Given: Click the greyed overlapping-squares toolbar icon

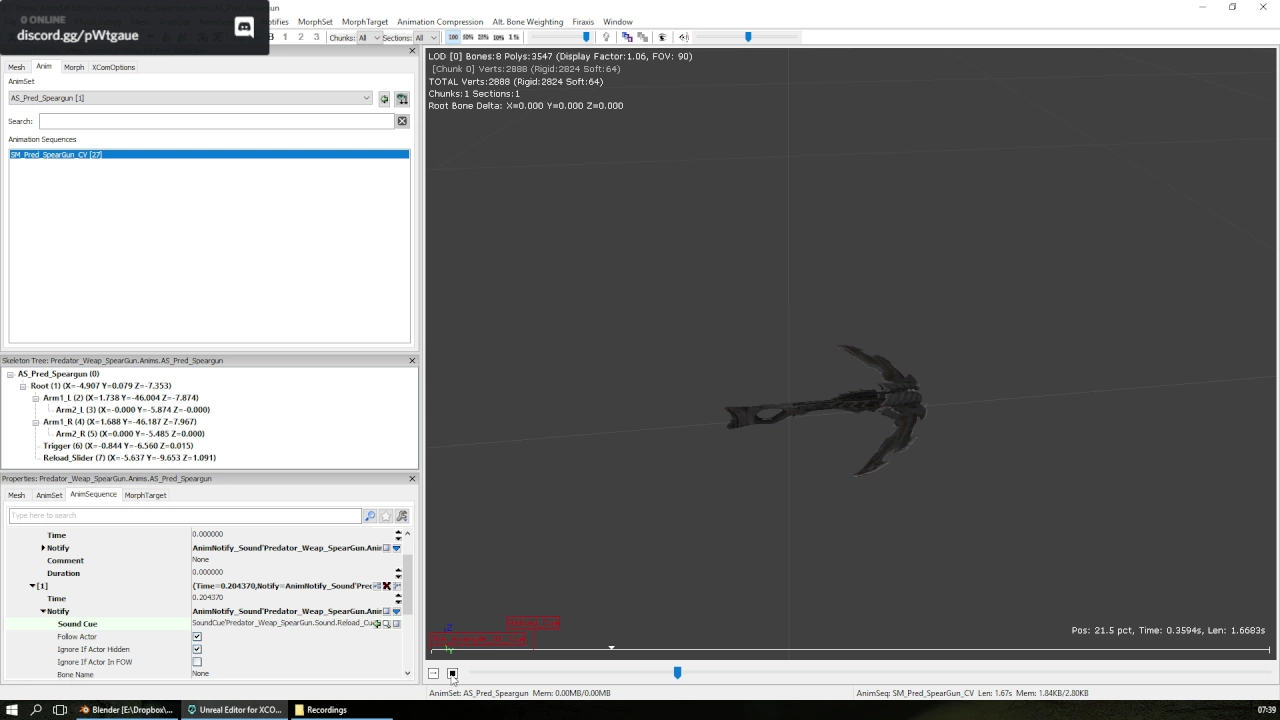Looking at the screenshot, I should click(642, 37).
